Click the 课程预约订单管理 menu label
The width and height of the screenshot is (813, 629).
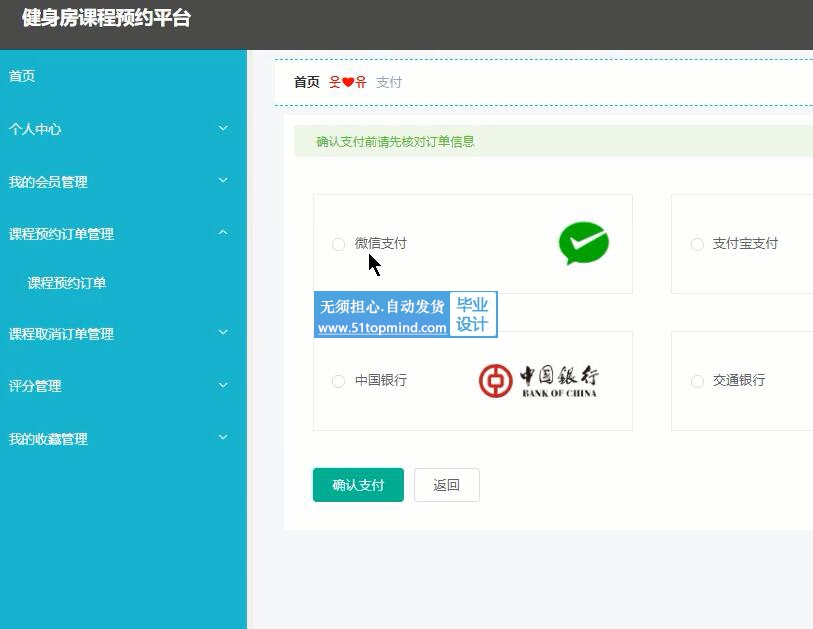pos(61,234)
